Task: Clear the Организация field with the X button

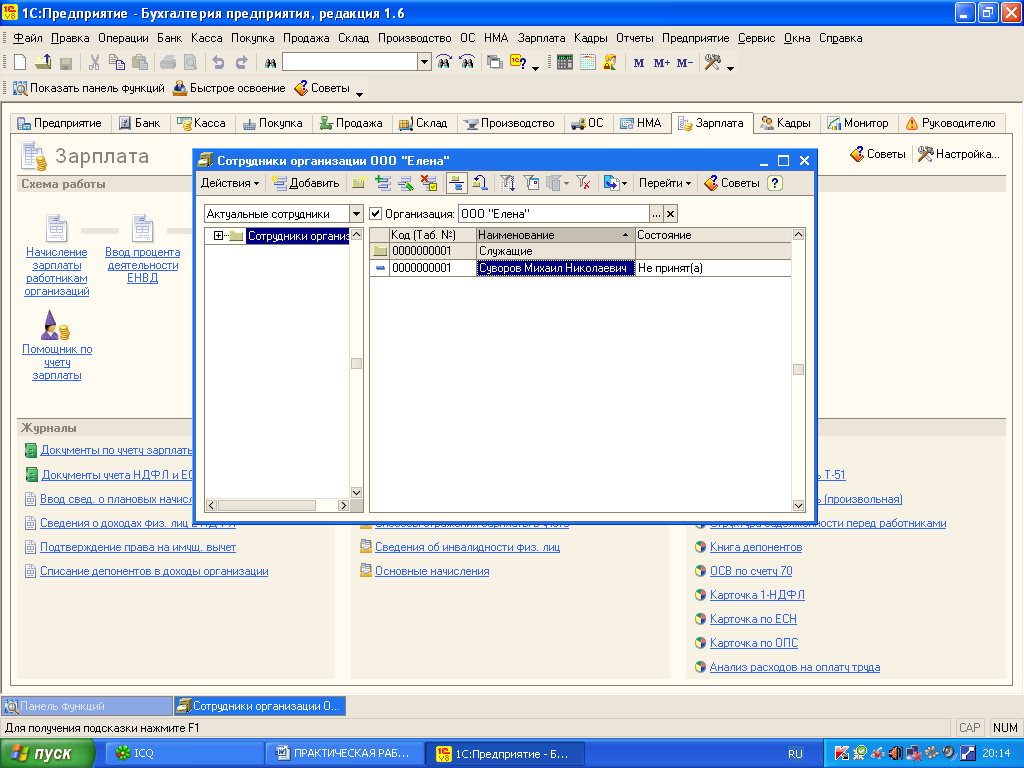Action: pyautogui.click(x=670, y=214)
